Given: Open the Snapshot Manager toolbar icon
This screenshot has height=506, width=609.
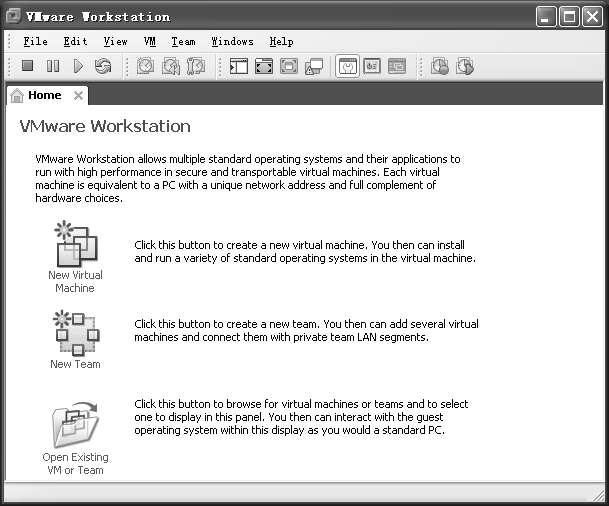Looking at the screenshot, I should (196, 67).
